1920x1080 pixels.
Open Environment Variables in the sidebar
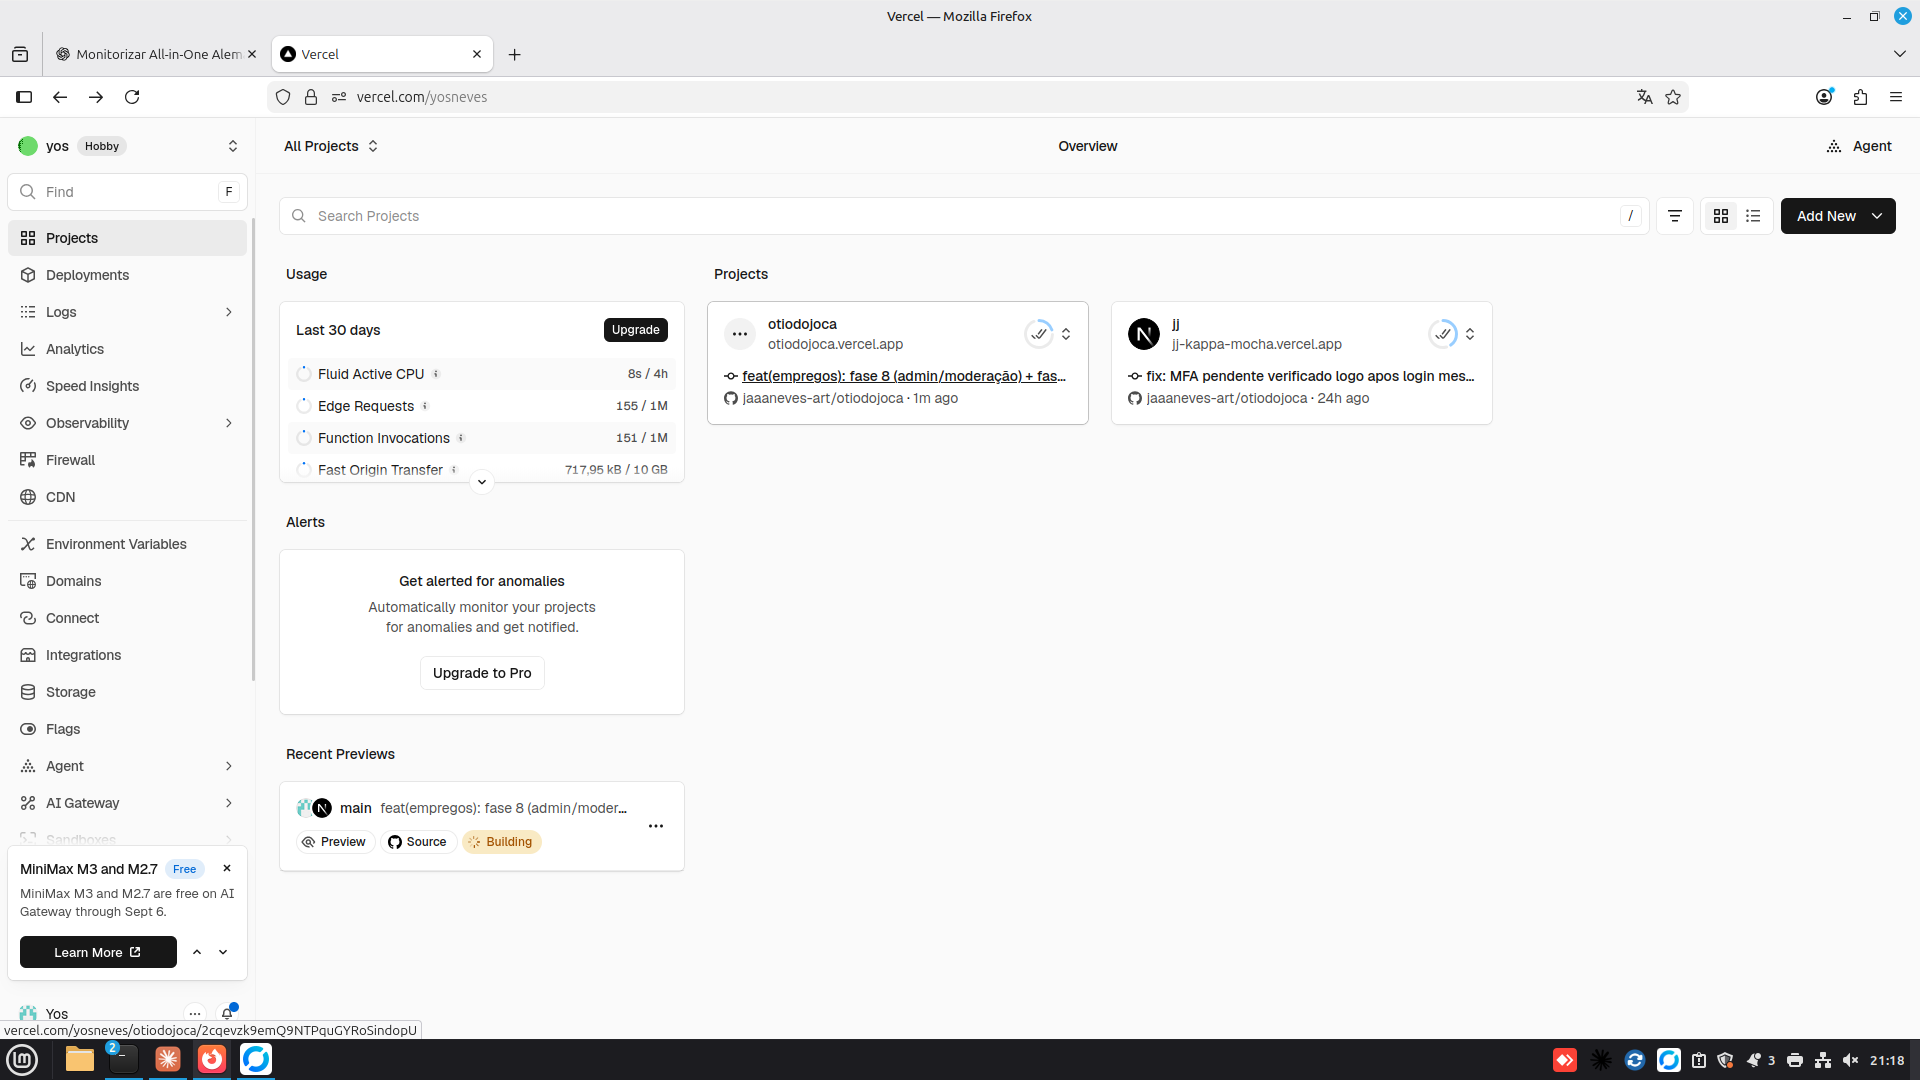[x=128, y=544]
